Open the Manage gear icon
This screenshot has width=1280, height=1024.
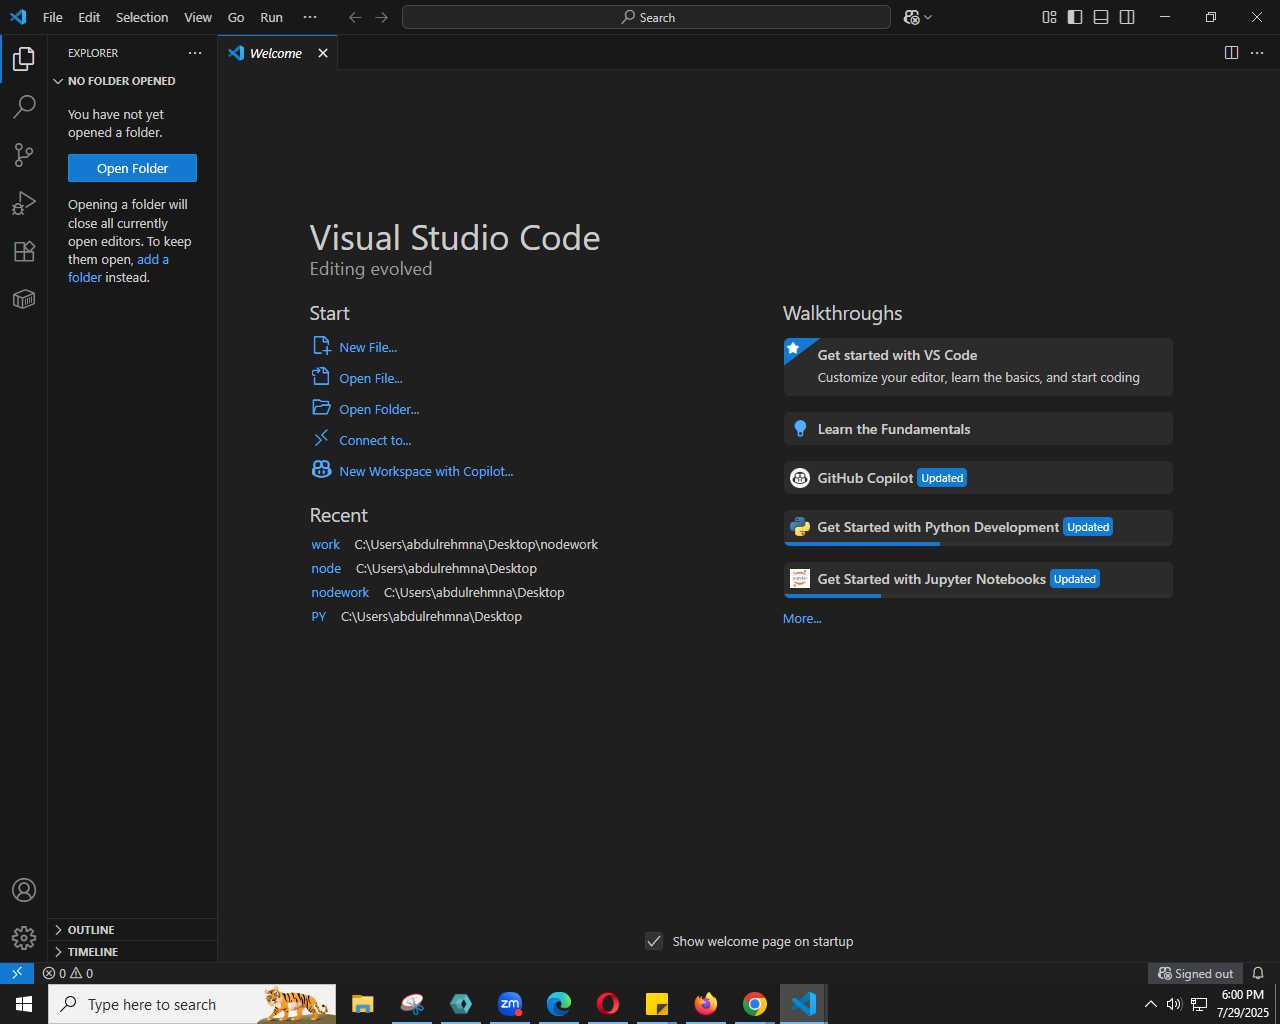[24, 938]
